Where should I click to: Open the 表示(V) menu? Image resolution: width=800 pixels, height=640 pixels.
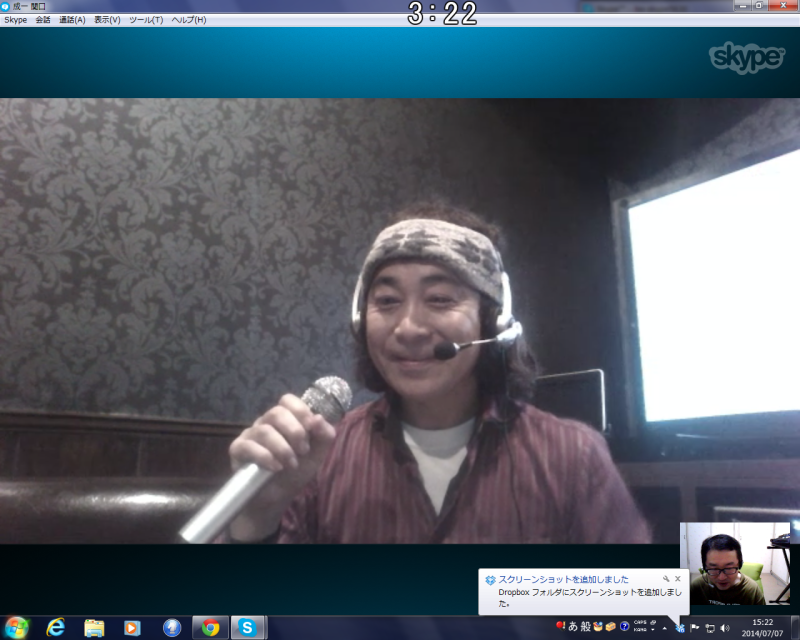tap(107, 20)
